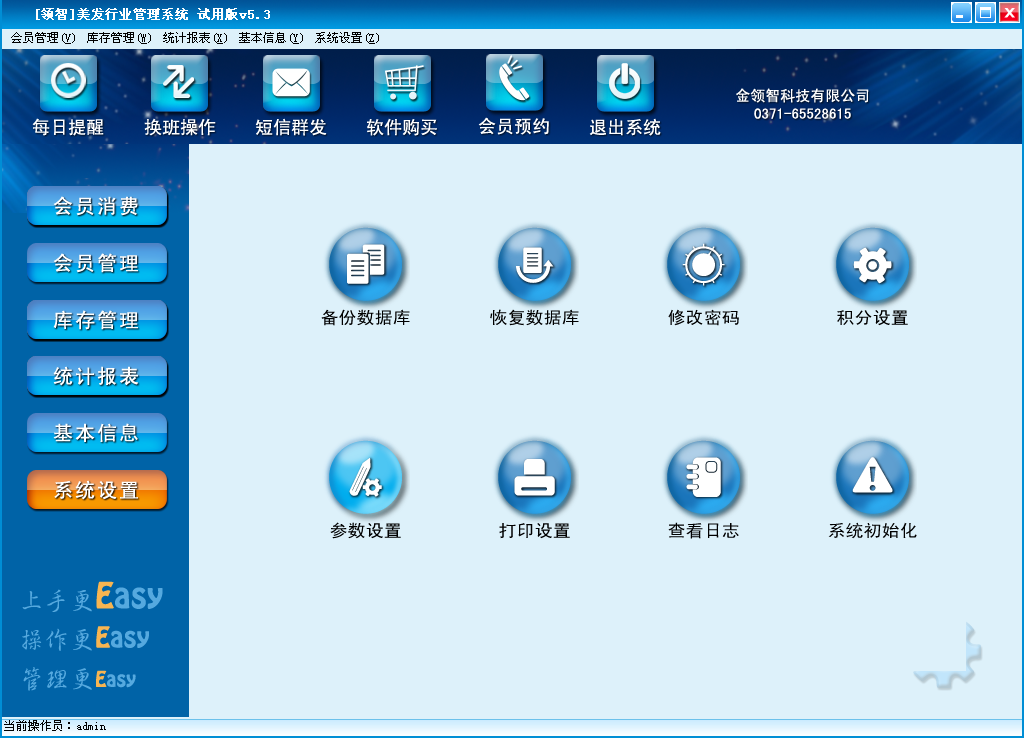
Task: Open 修改密码 change password icon
Action: point(704,265)
